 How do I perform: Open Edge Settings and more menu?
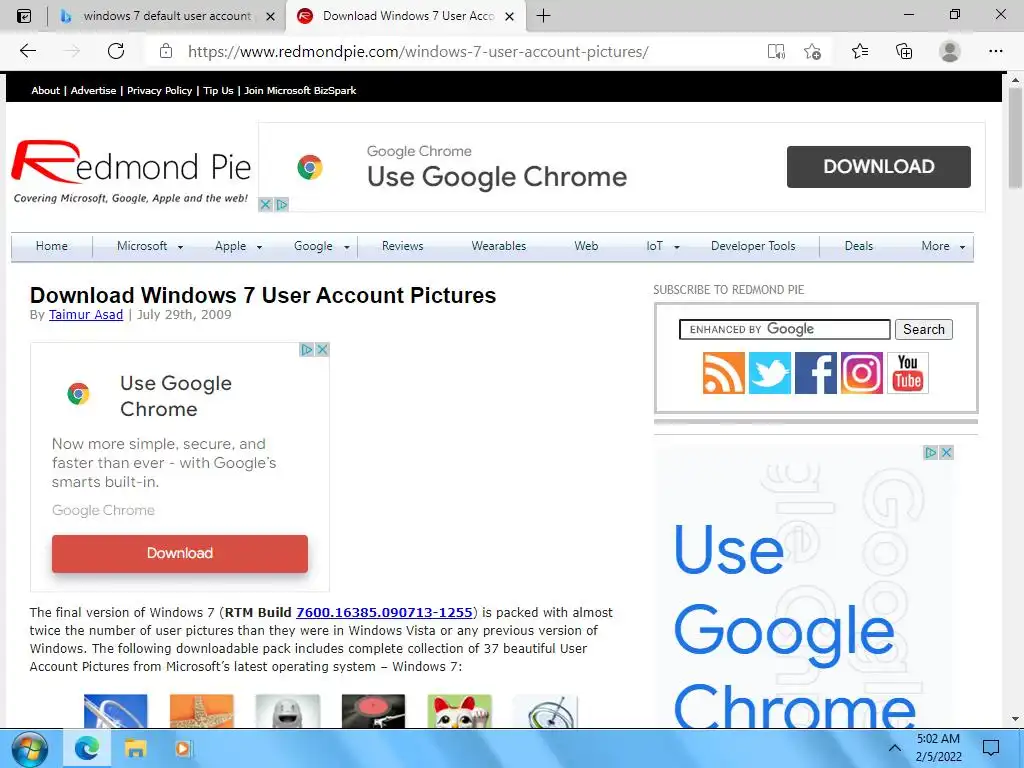995,51
